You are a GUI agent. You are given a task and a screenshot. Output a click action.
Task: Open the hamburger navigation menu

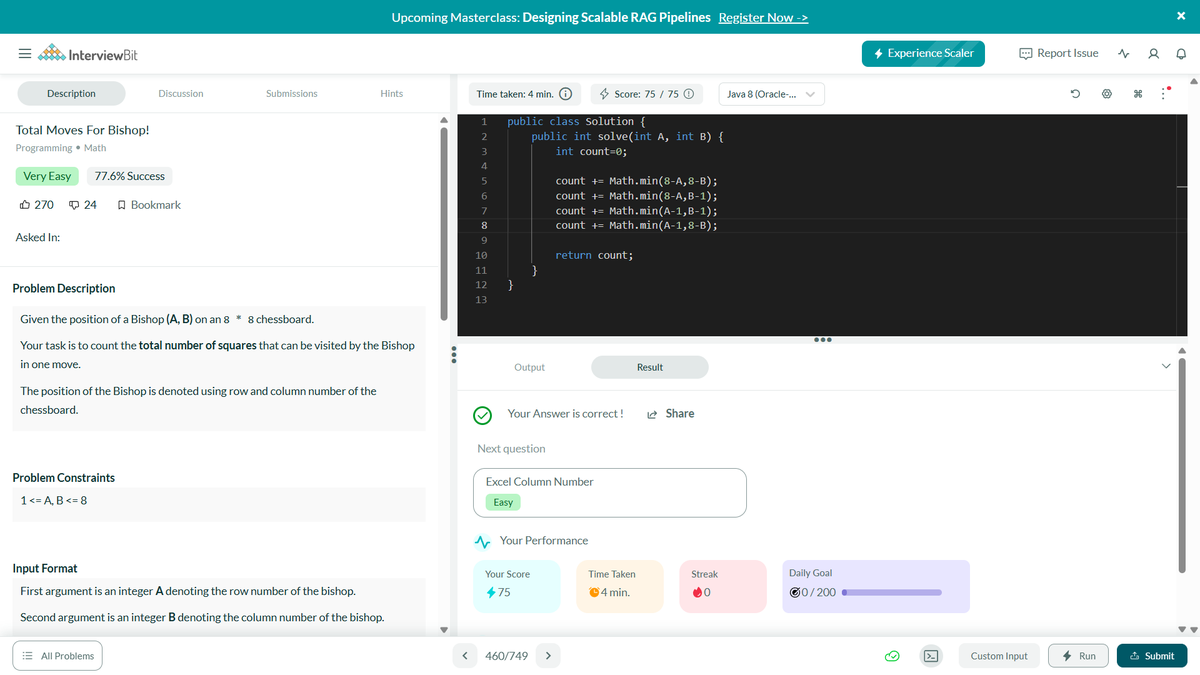pos(24,54)
